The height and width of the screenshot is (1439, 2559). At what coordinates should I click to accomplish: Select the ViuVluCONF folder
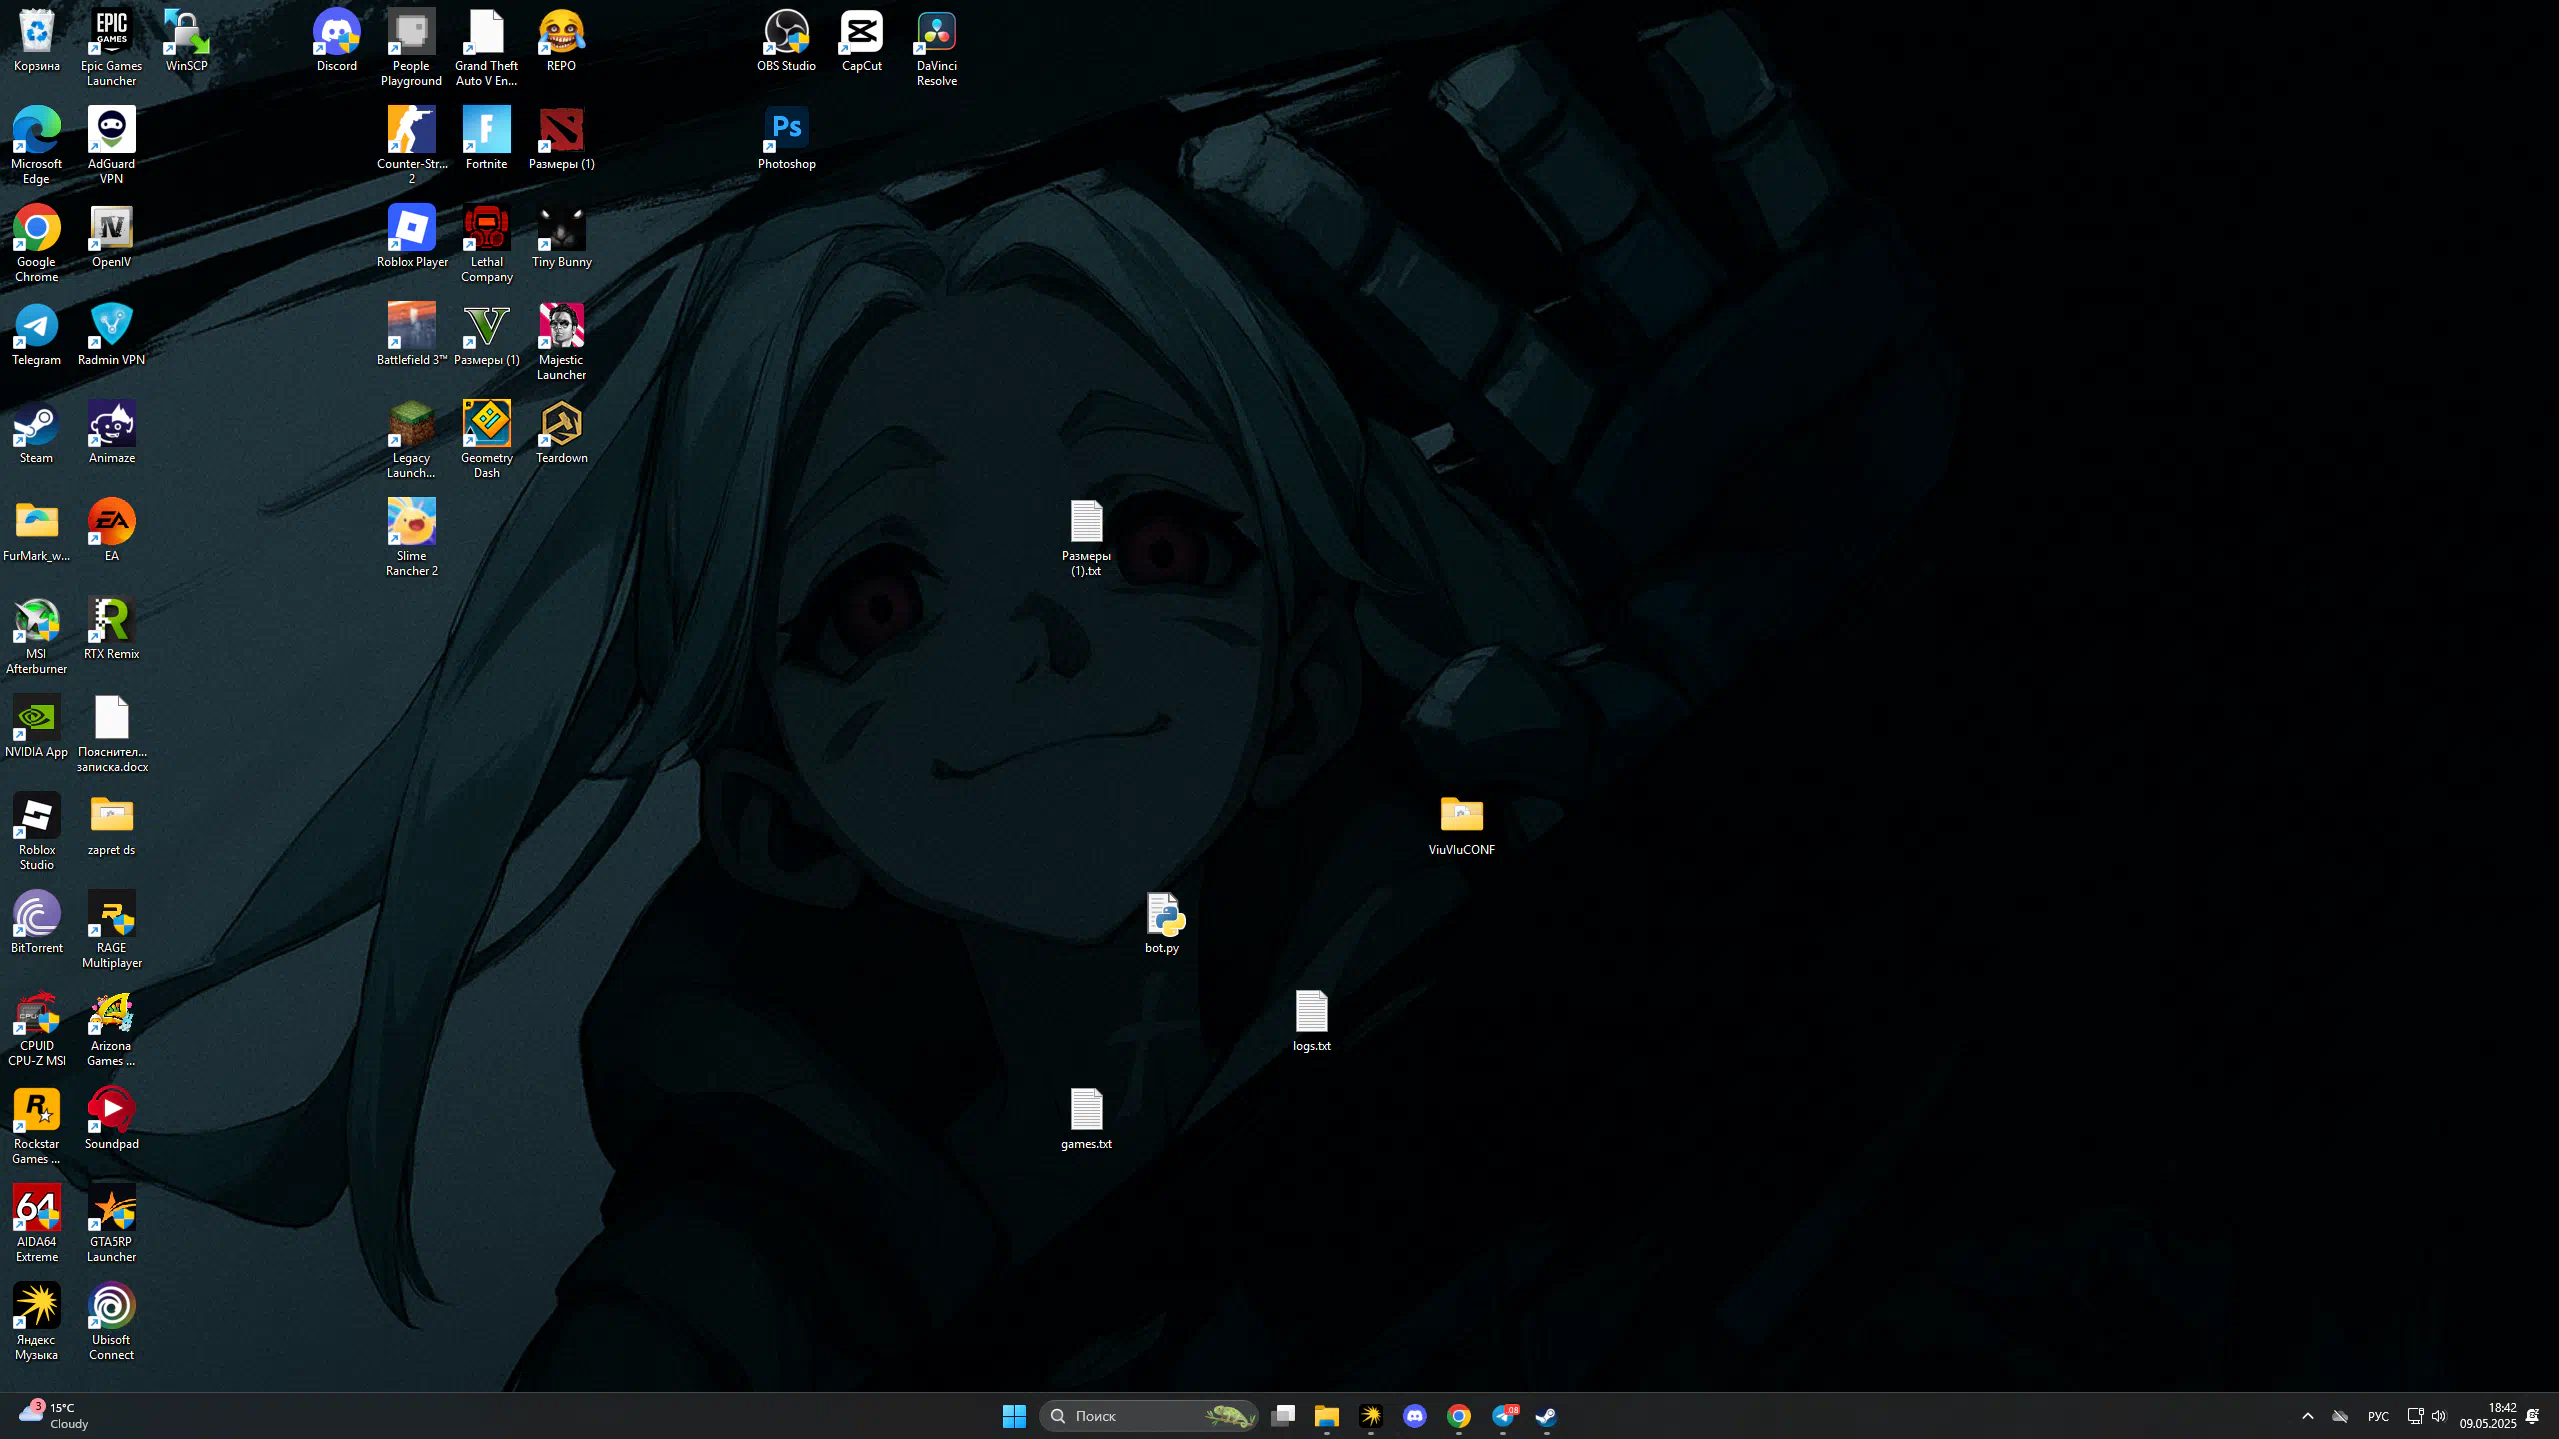click(1461, 825)
